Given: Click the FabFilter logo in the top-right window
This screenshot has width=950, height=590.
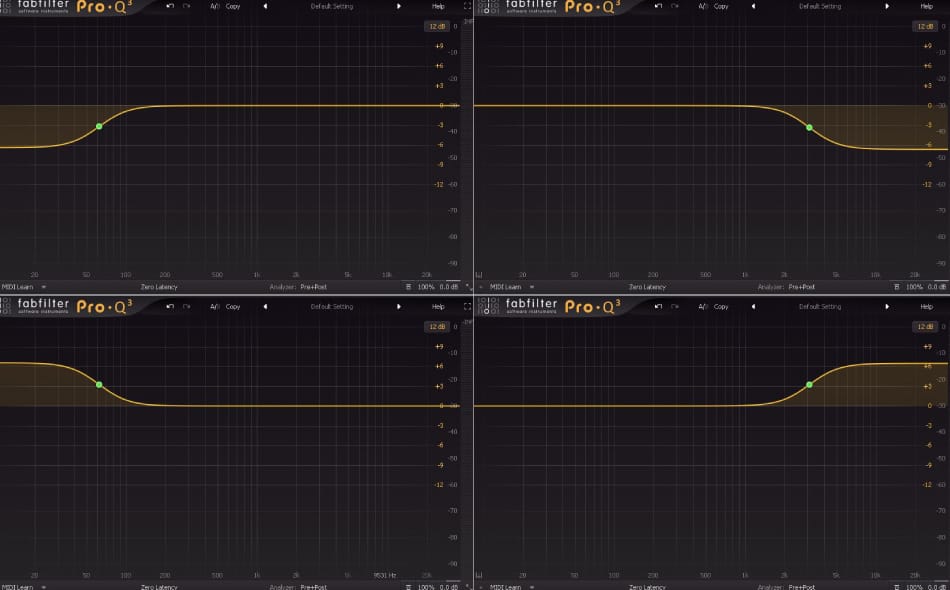Looking at the screenshot, I should tap(532, 6).
